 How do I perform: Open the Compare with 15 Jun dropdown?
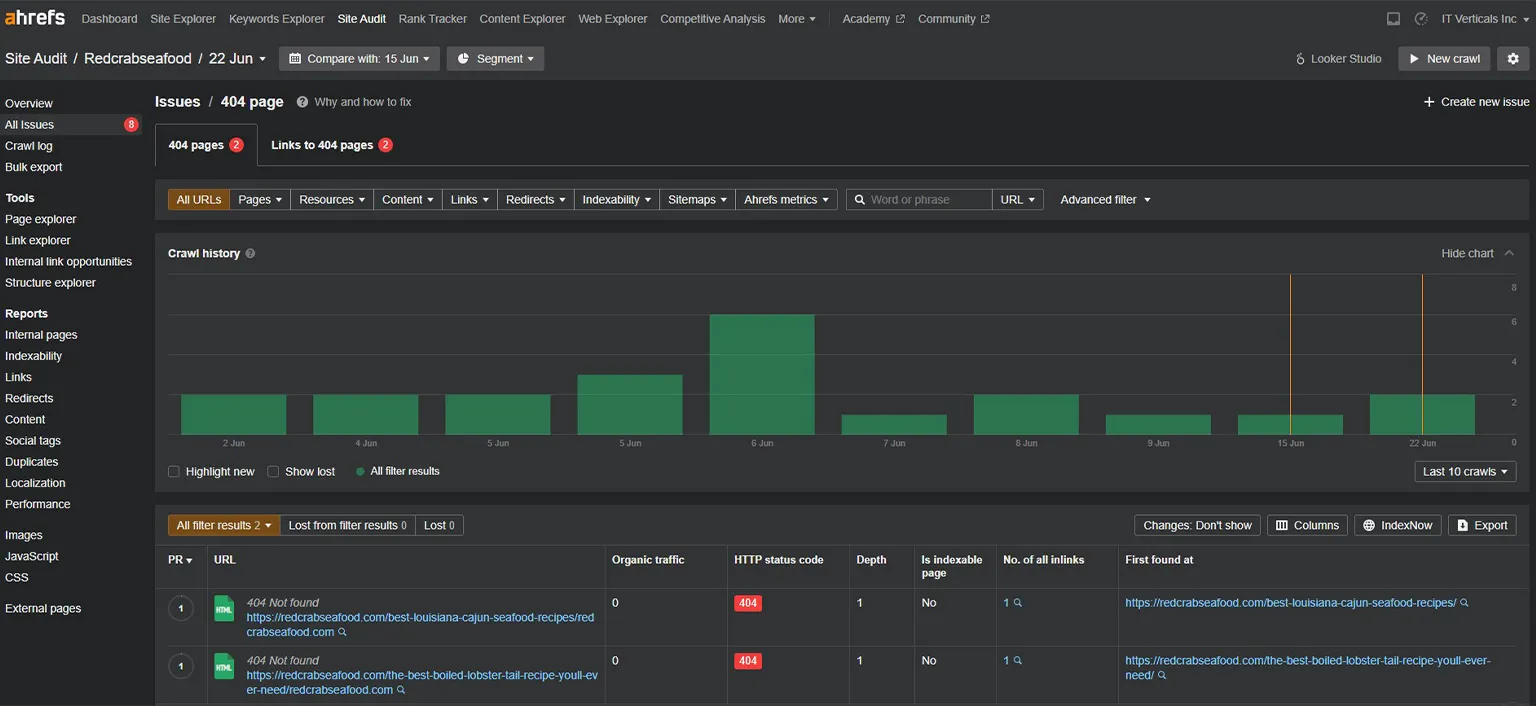[358, 58]
